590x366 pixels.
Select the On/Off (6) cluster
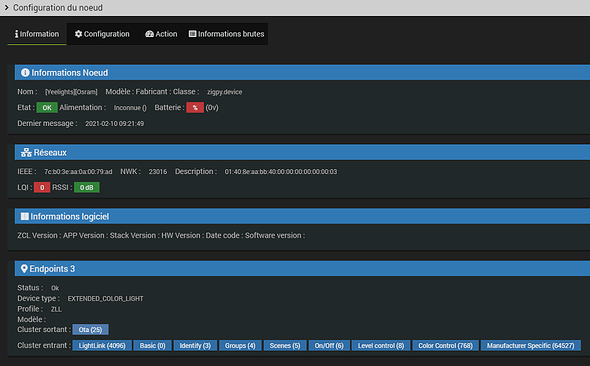[x=329, y=345]
